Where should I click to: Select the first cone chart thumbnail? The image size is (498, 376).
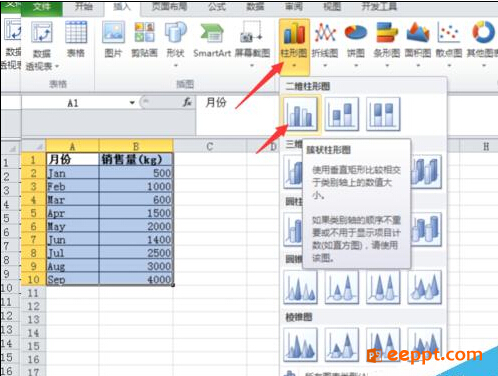[x=300, y=287]
